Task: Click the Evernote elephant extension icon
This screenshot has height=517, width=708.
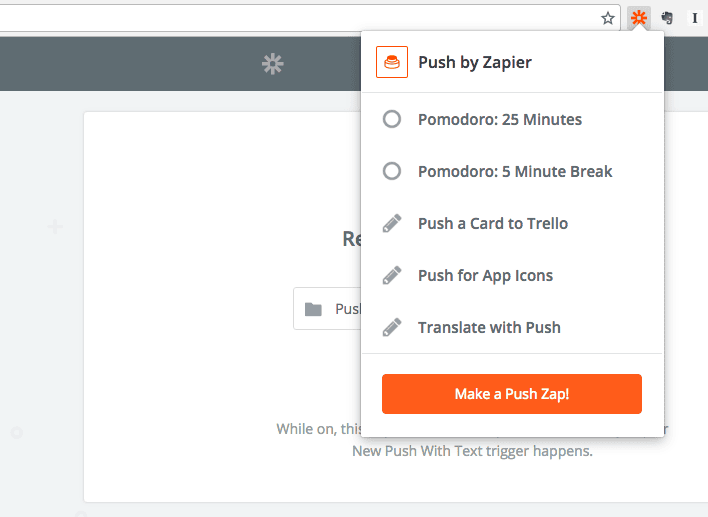Action: point(666,18)
